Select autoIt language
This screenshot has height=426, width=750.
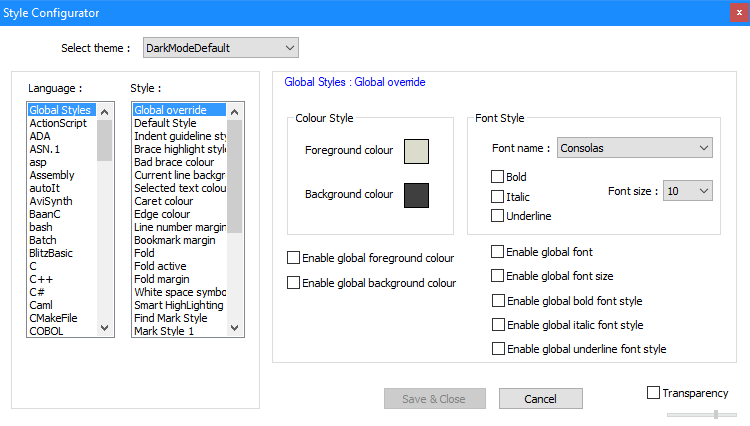62,188
